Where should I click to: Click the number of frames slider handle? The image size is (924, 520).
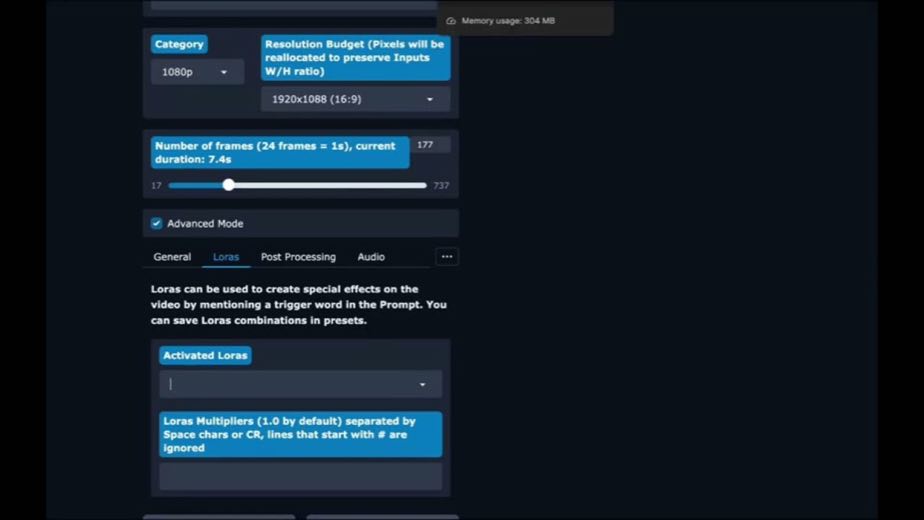click(229, 185)
